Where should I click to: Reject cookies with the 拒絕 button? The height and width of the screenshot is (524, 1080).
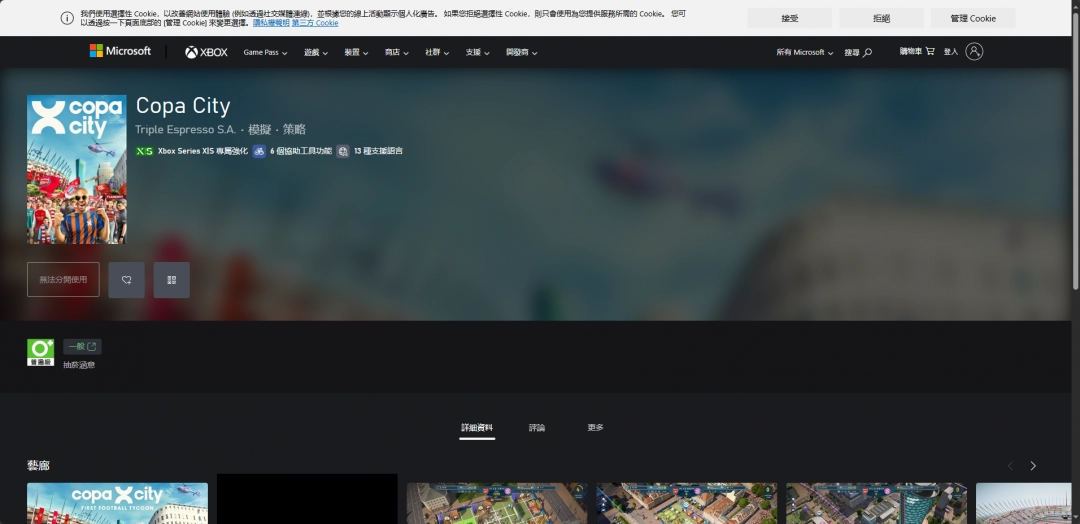[x=881, y=18]
